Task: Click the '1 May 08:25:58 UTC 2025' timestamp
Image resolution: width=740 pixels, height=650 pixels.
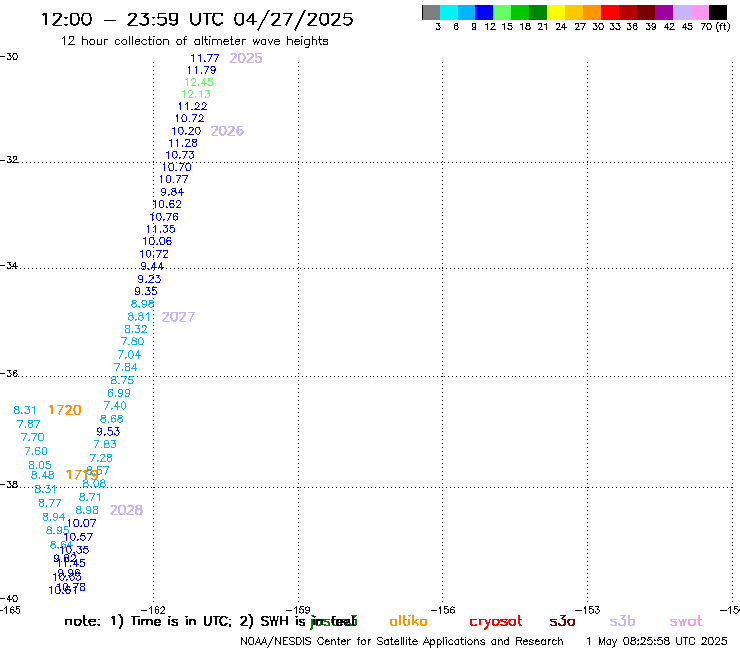Action: (x=657, y=641)
